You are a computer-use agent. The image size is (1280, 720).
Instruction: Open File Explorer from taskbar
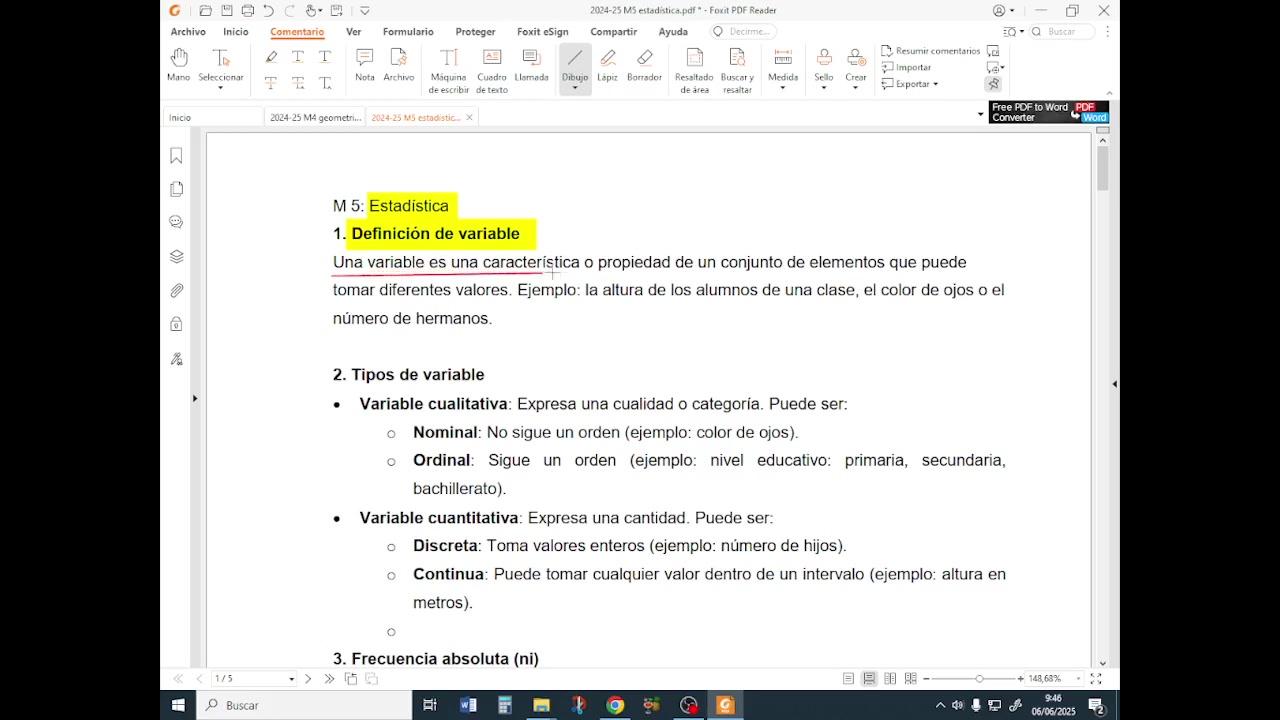click(x=541, y=705)
